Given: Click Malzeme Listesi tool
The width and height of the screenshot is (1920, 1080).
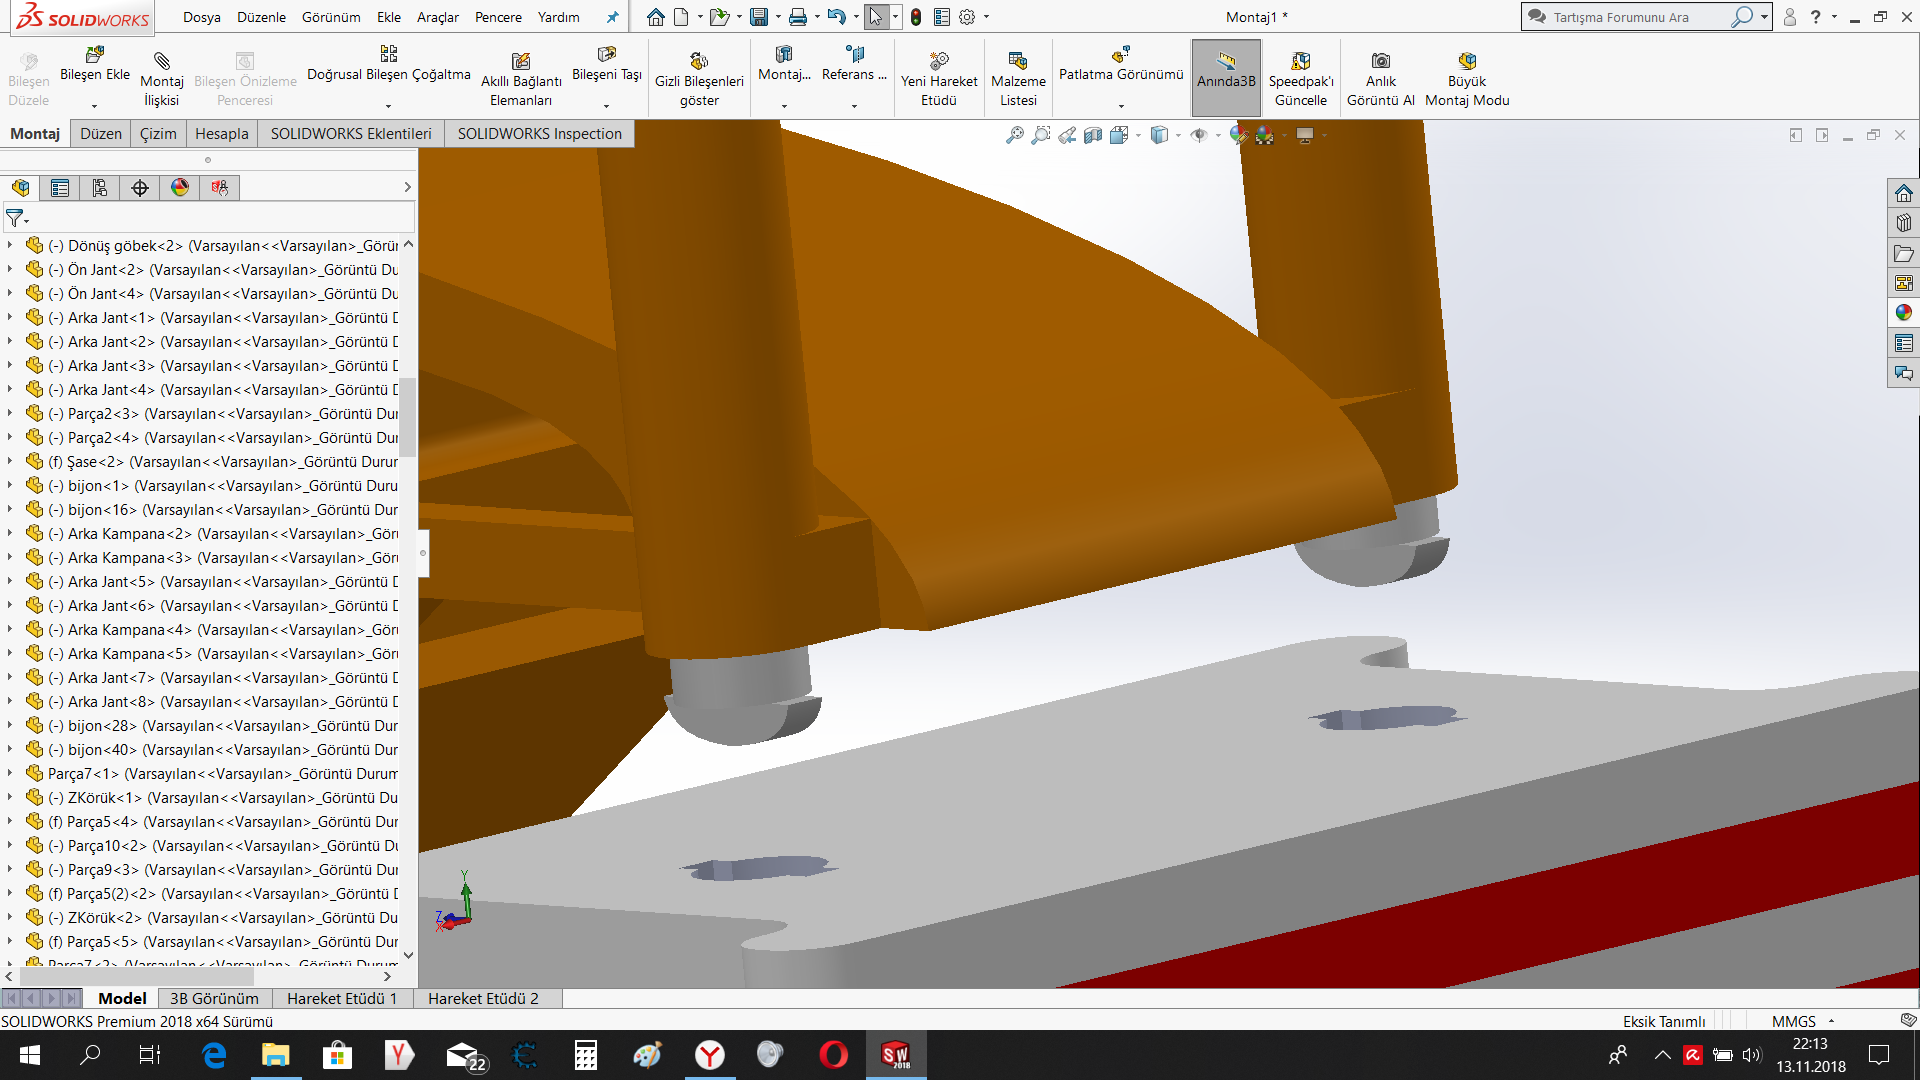Looking at the screenshot, I should click(1018, 78).
